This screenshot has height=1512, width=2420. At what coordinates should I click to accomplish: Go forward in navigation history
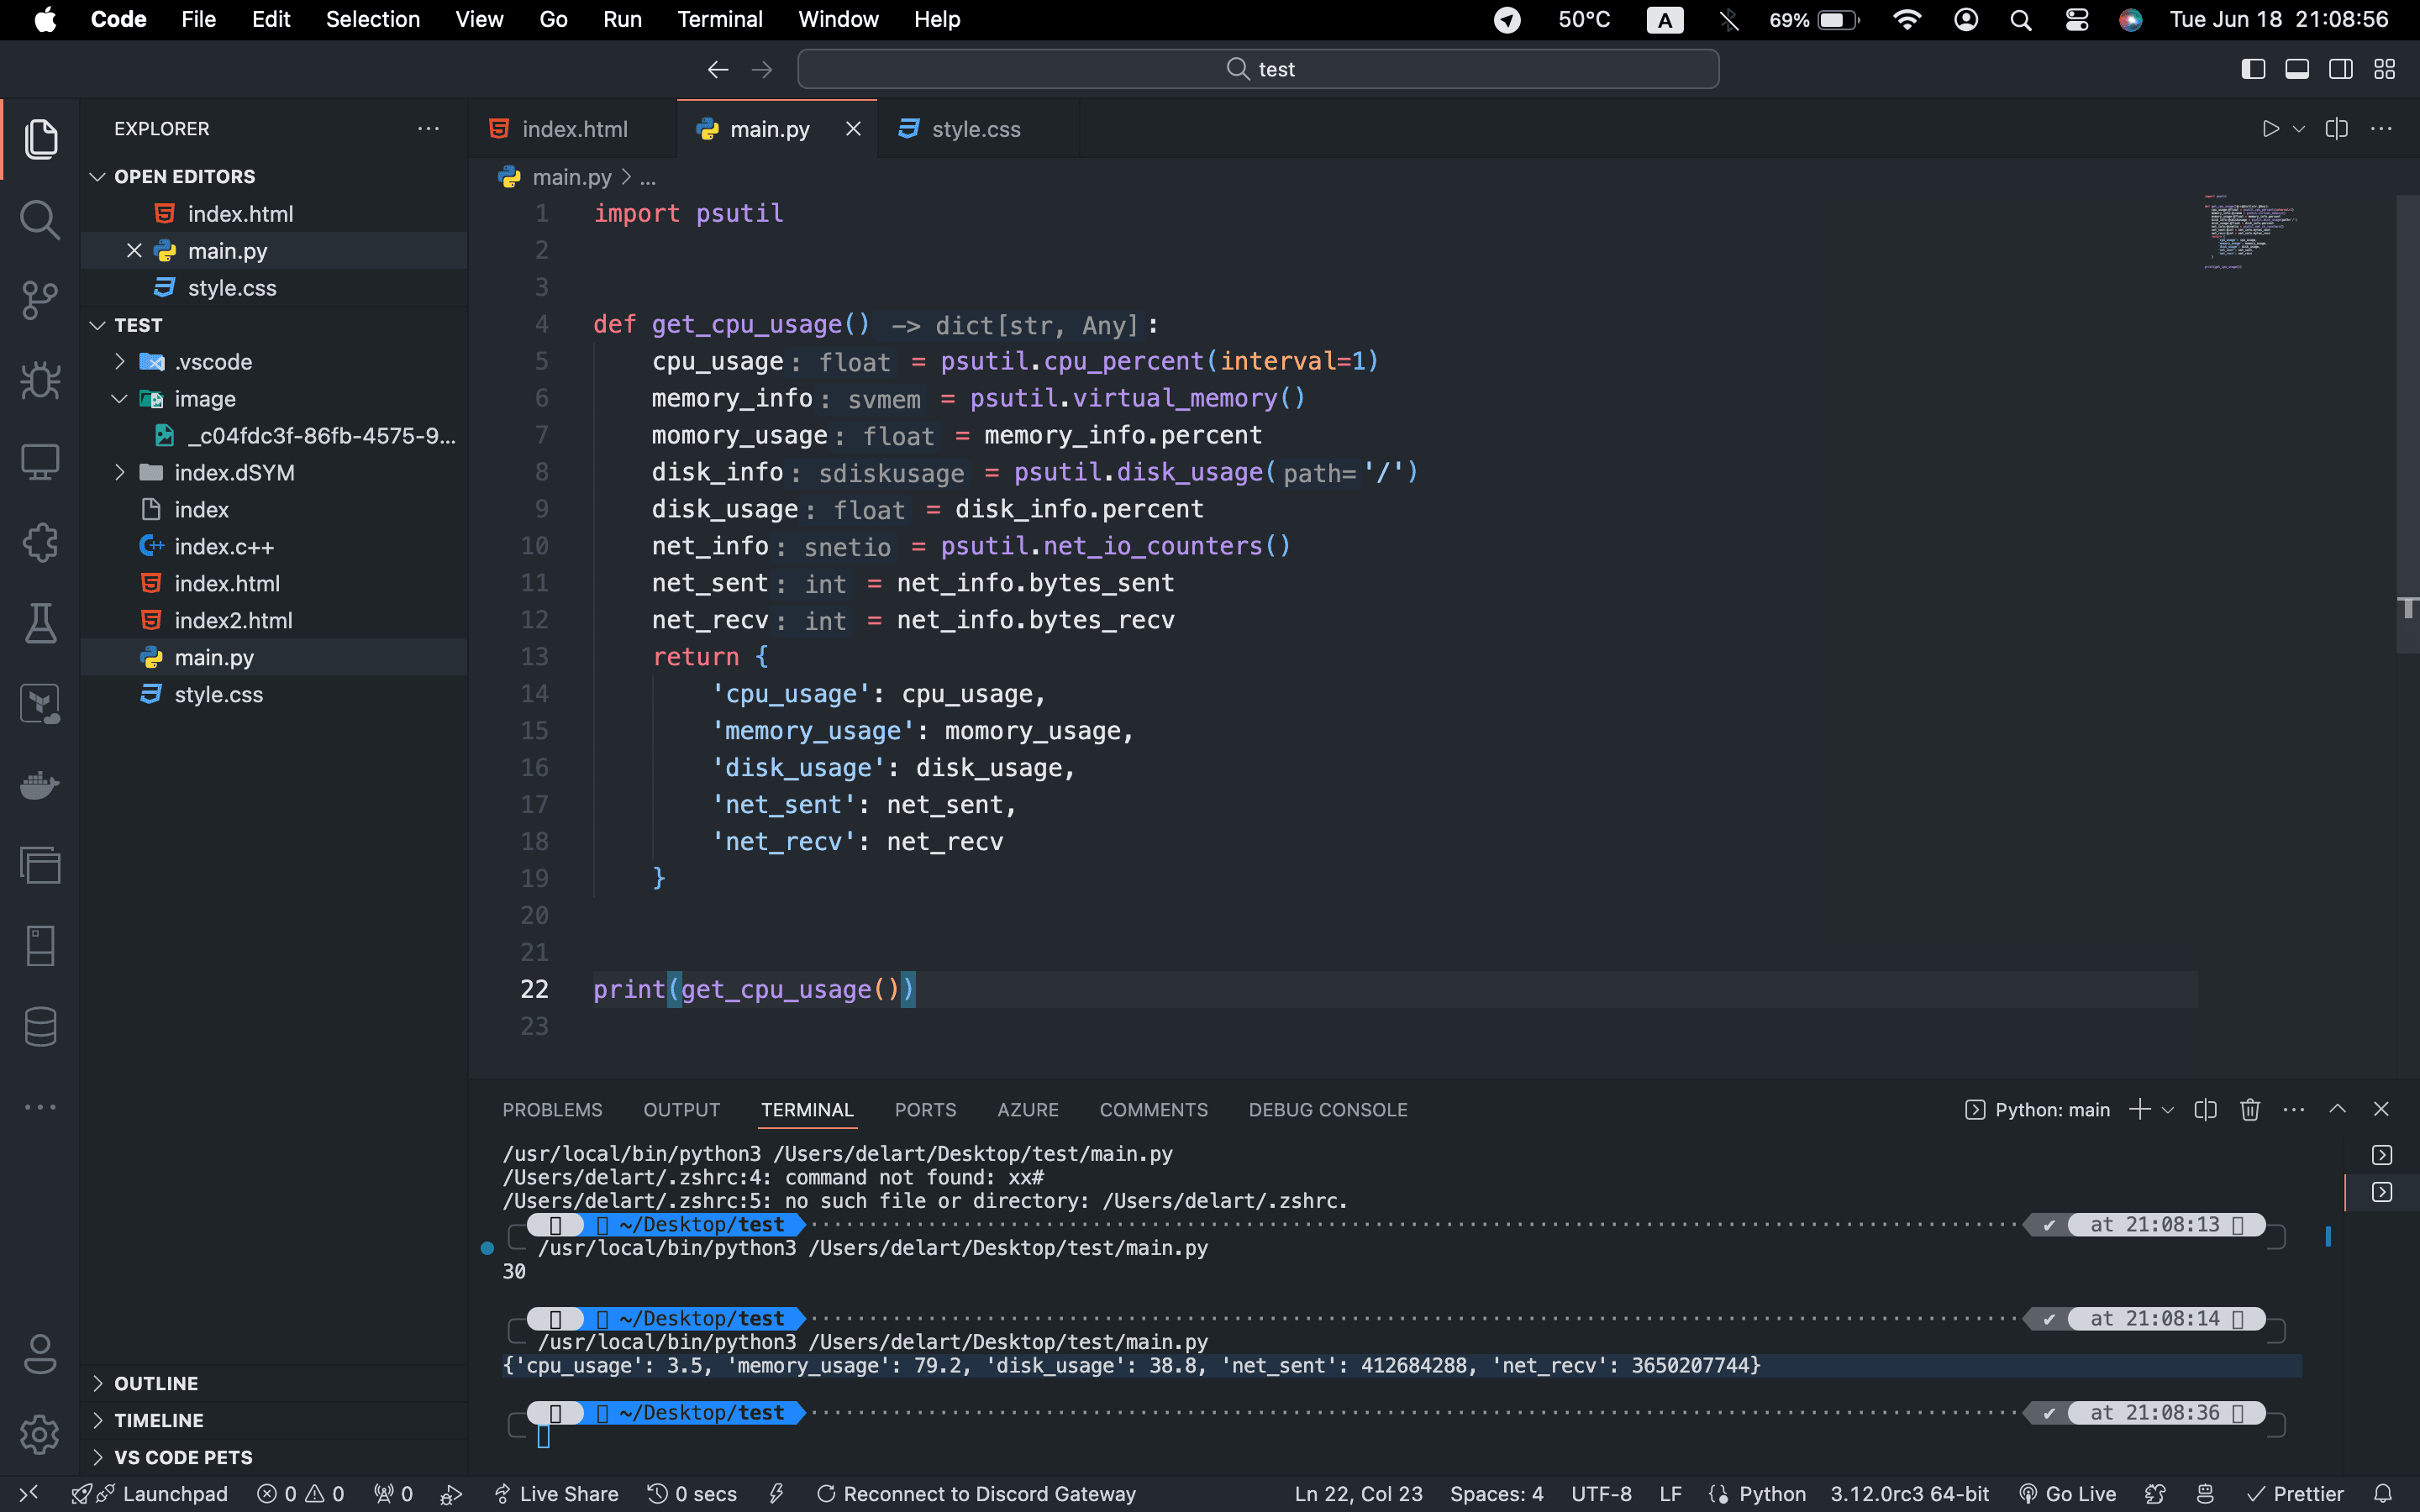762,69
